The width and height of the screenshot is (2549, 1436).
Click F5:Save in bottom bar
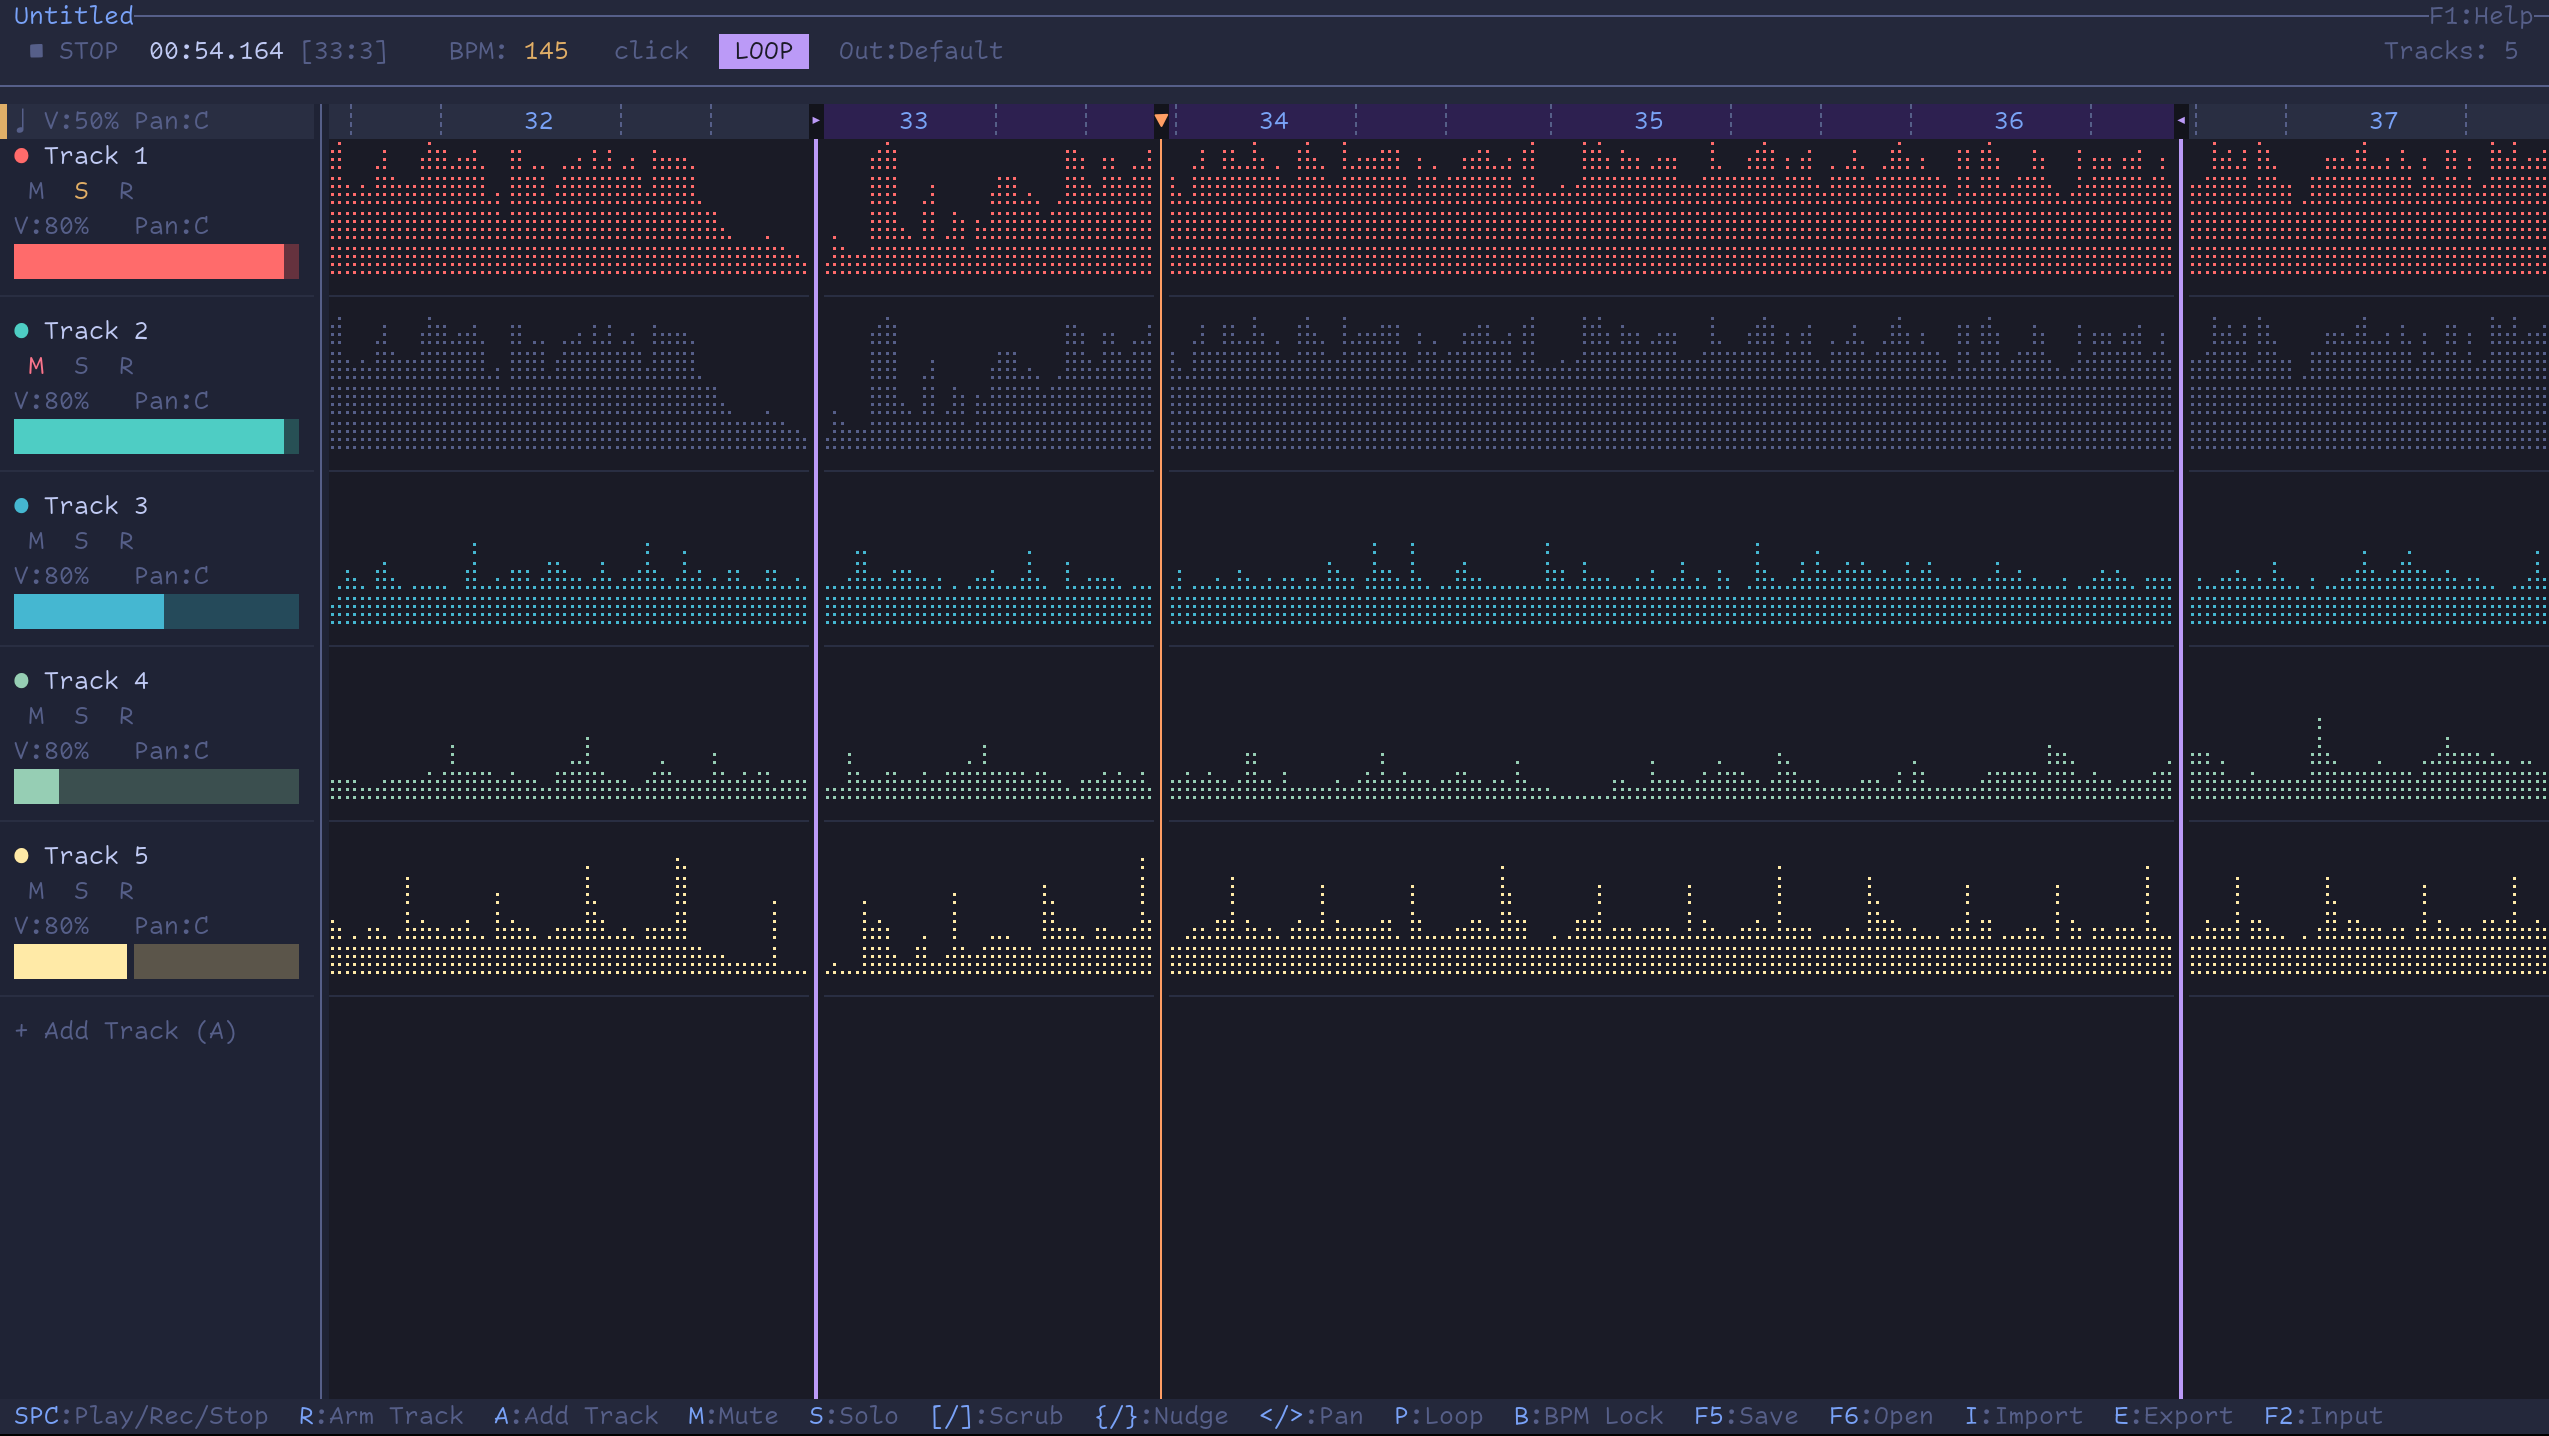point(1745,1416)
